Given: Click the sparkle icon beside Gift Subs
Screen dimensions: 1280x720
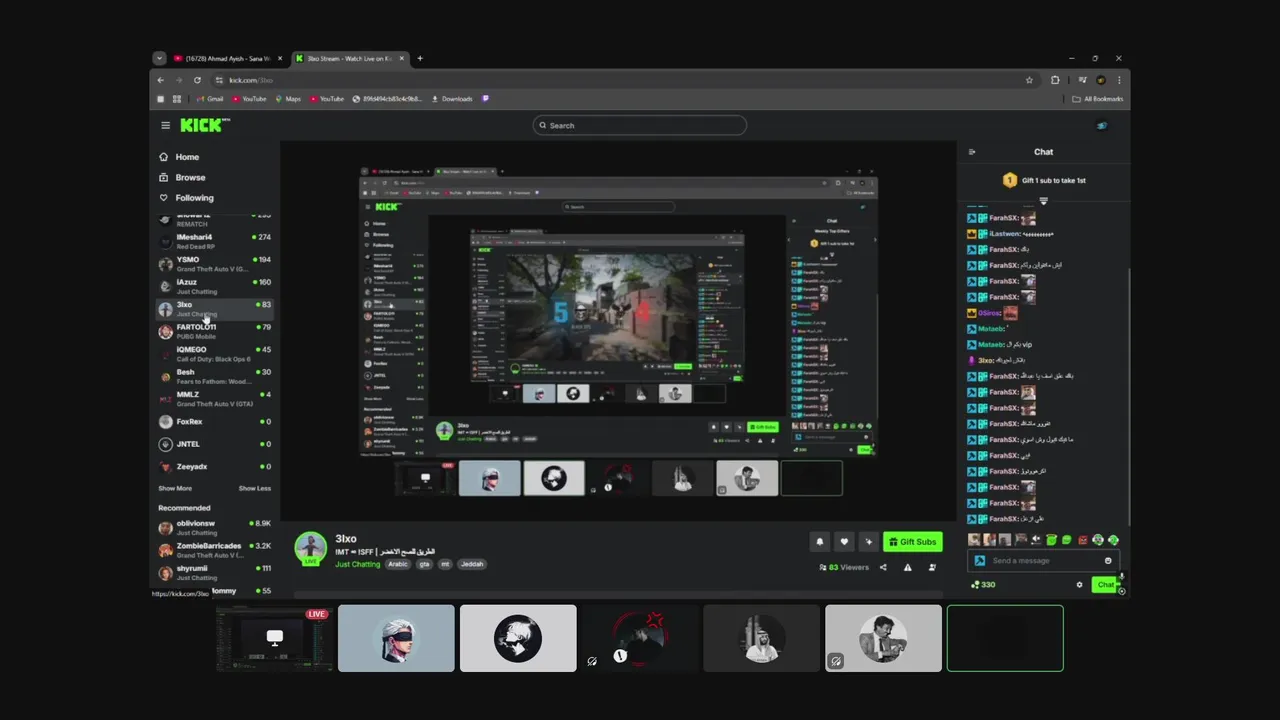Looking at the screenshot, I should tap(868, 542).
